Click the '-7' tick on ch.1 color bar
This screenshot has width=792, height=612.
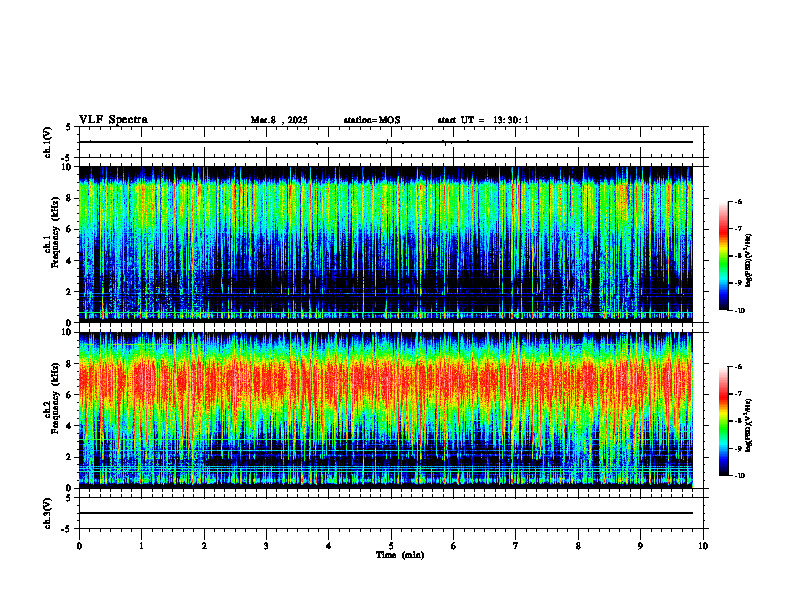(738, 229)
